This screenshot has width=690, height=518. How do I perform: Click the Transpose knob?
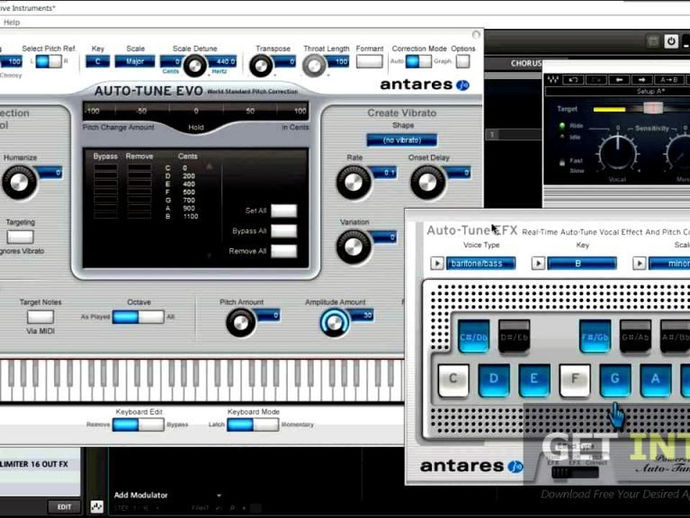261,66
